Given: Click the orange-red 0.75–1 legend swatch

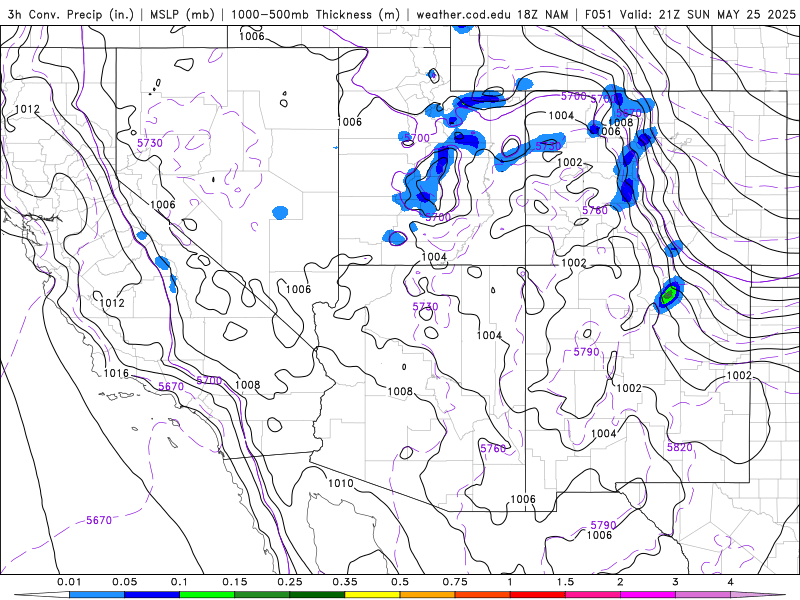Looking at the screenshot, I should [x=483, y=595].
